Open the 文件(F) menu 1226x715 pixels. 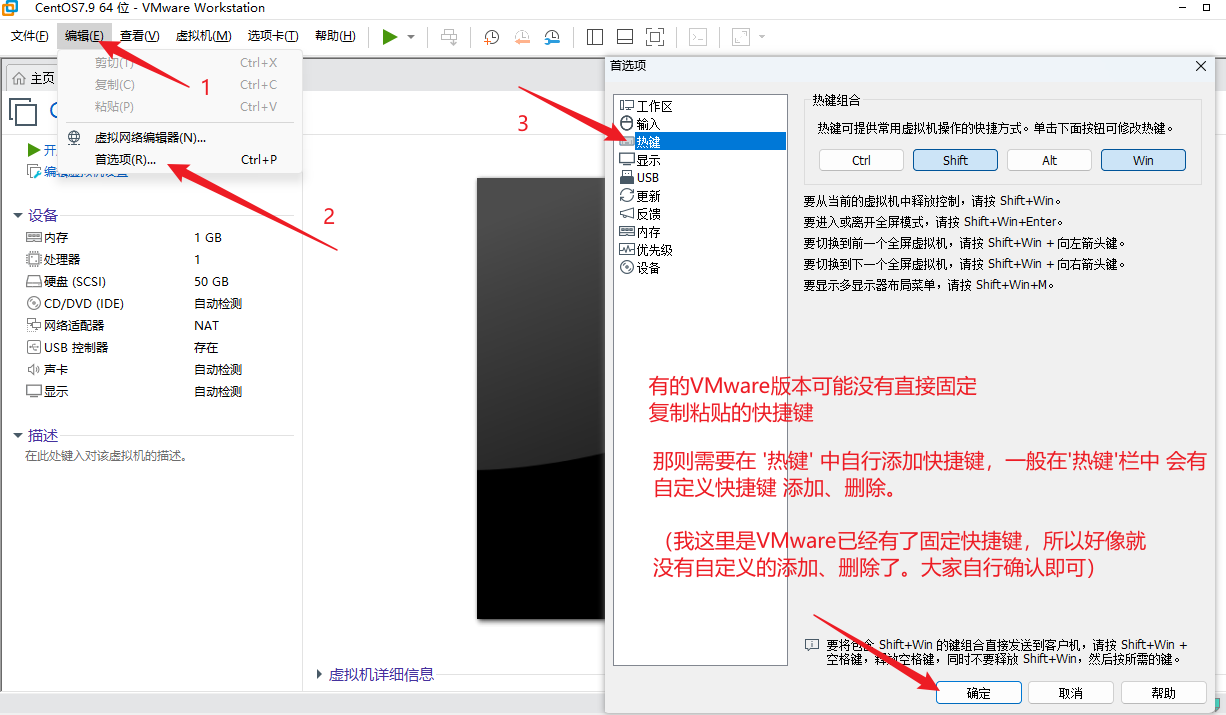tap(30, 36)
